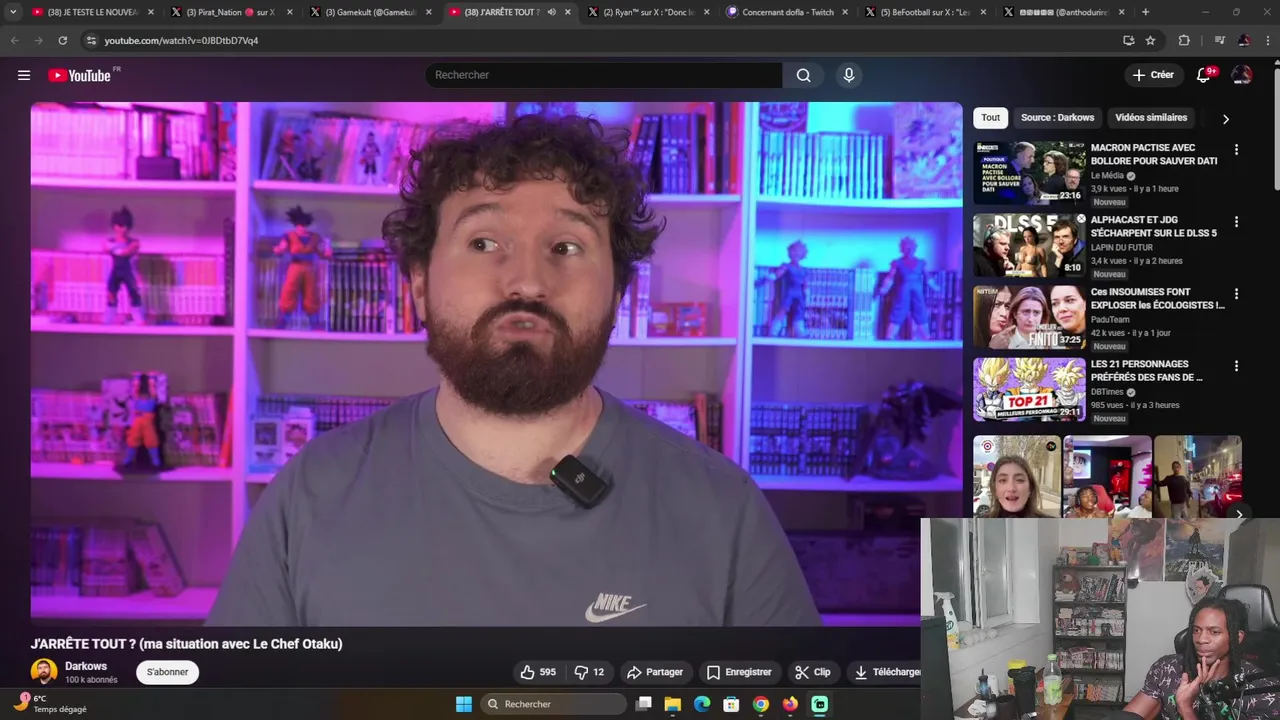Click the search magnifier button

pyautogui.click(x=803, y=75)
